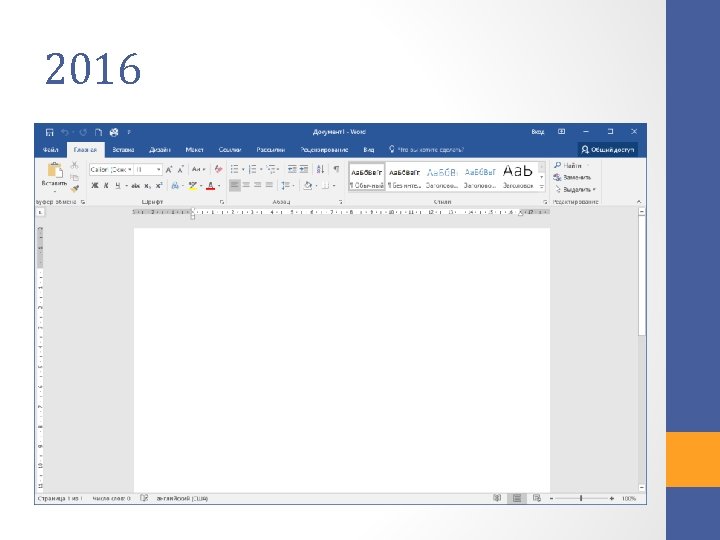Open the Calibri font name dropdown
This screenshot has width=720, height=540.
point(130,170)
